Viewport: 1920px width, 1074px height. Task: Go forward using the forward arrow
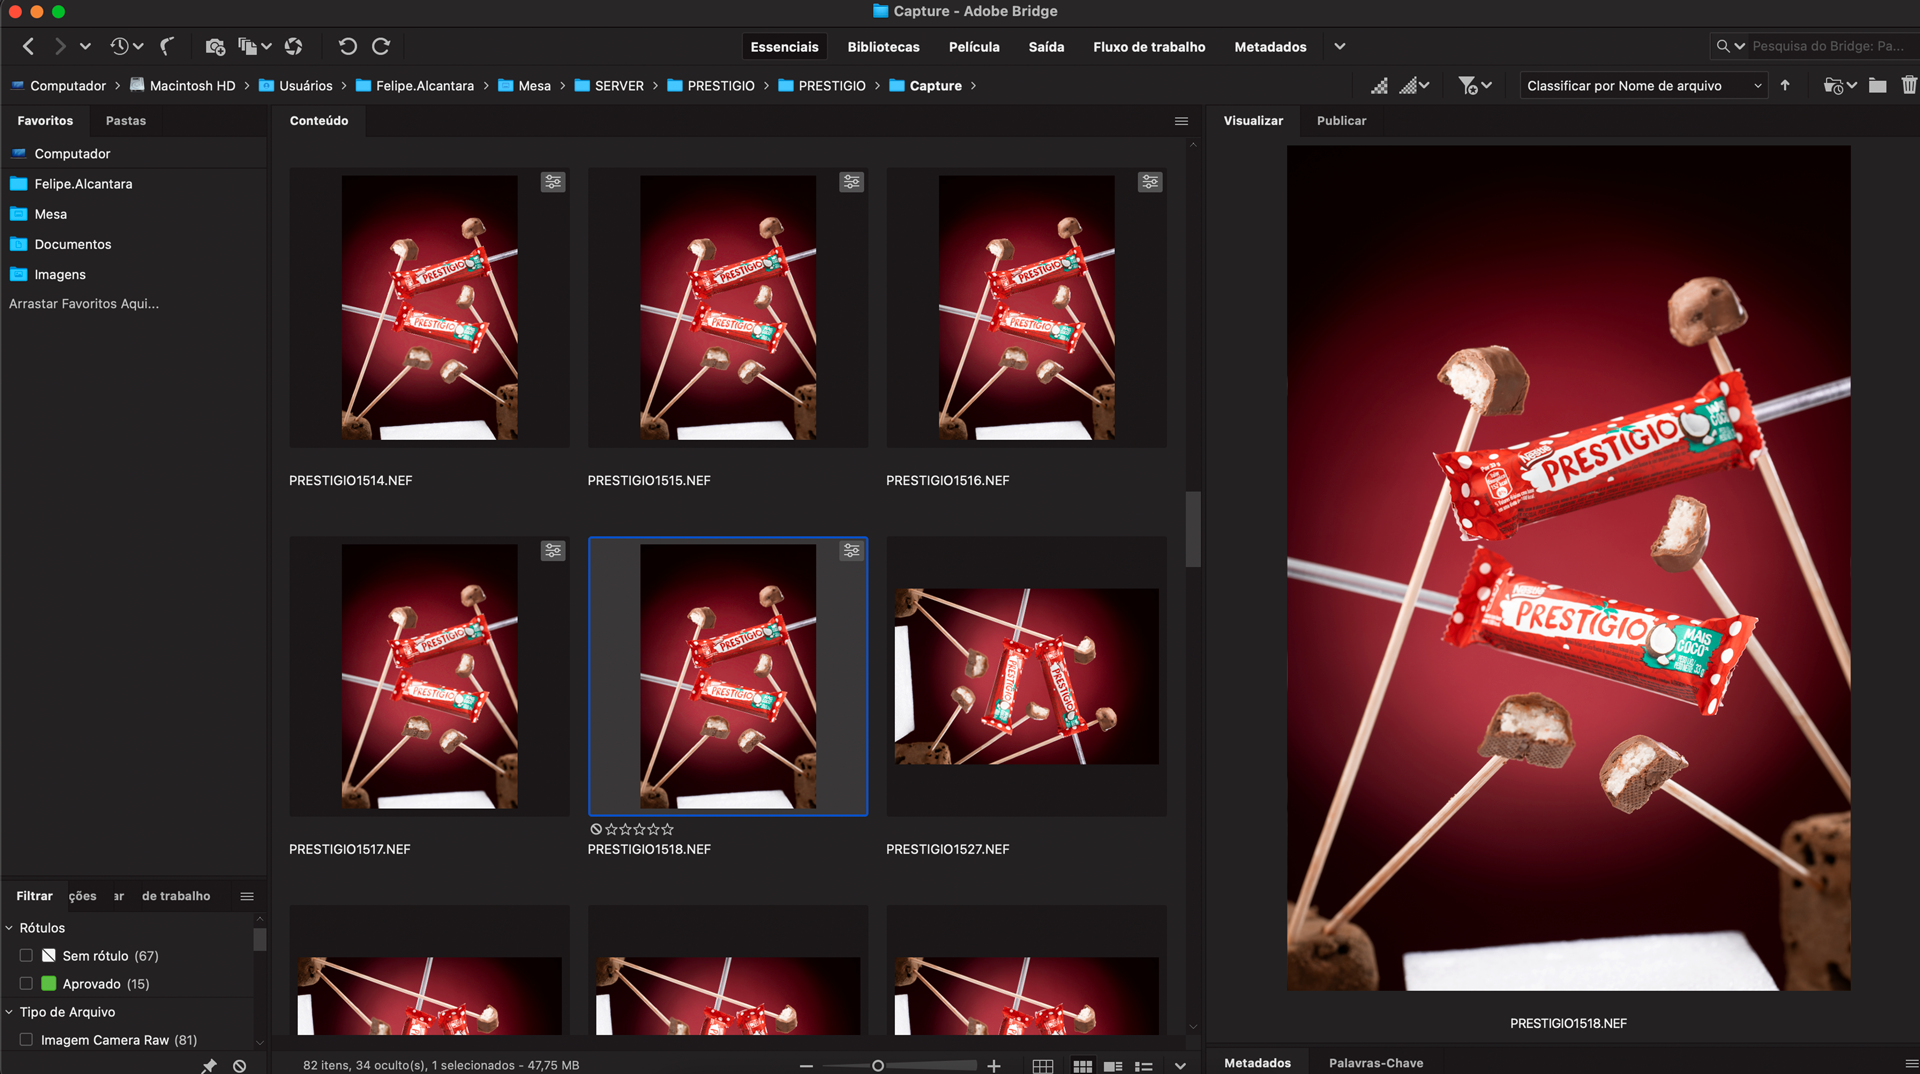60,46
